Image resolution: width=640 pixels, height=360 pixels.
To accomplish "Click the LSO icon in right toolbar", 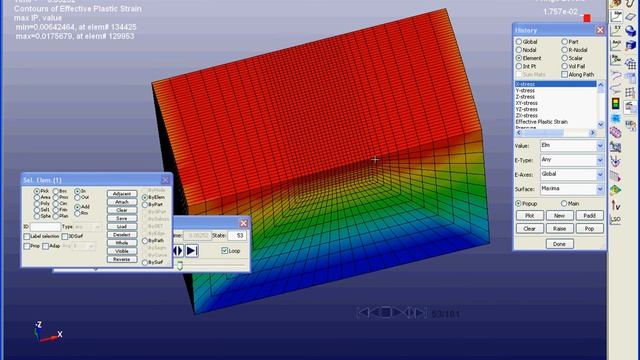I will (616, 220).
